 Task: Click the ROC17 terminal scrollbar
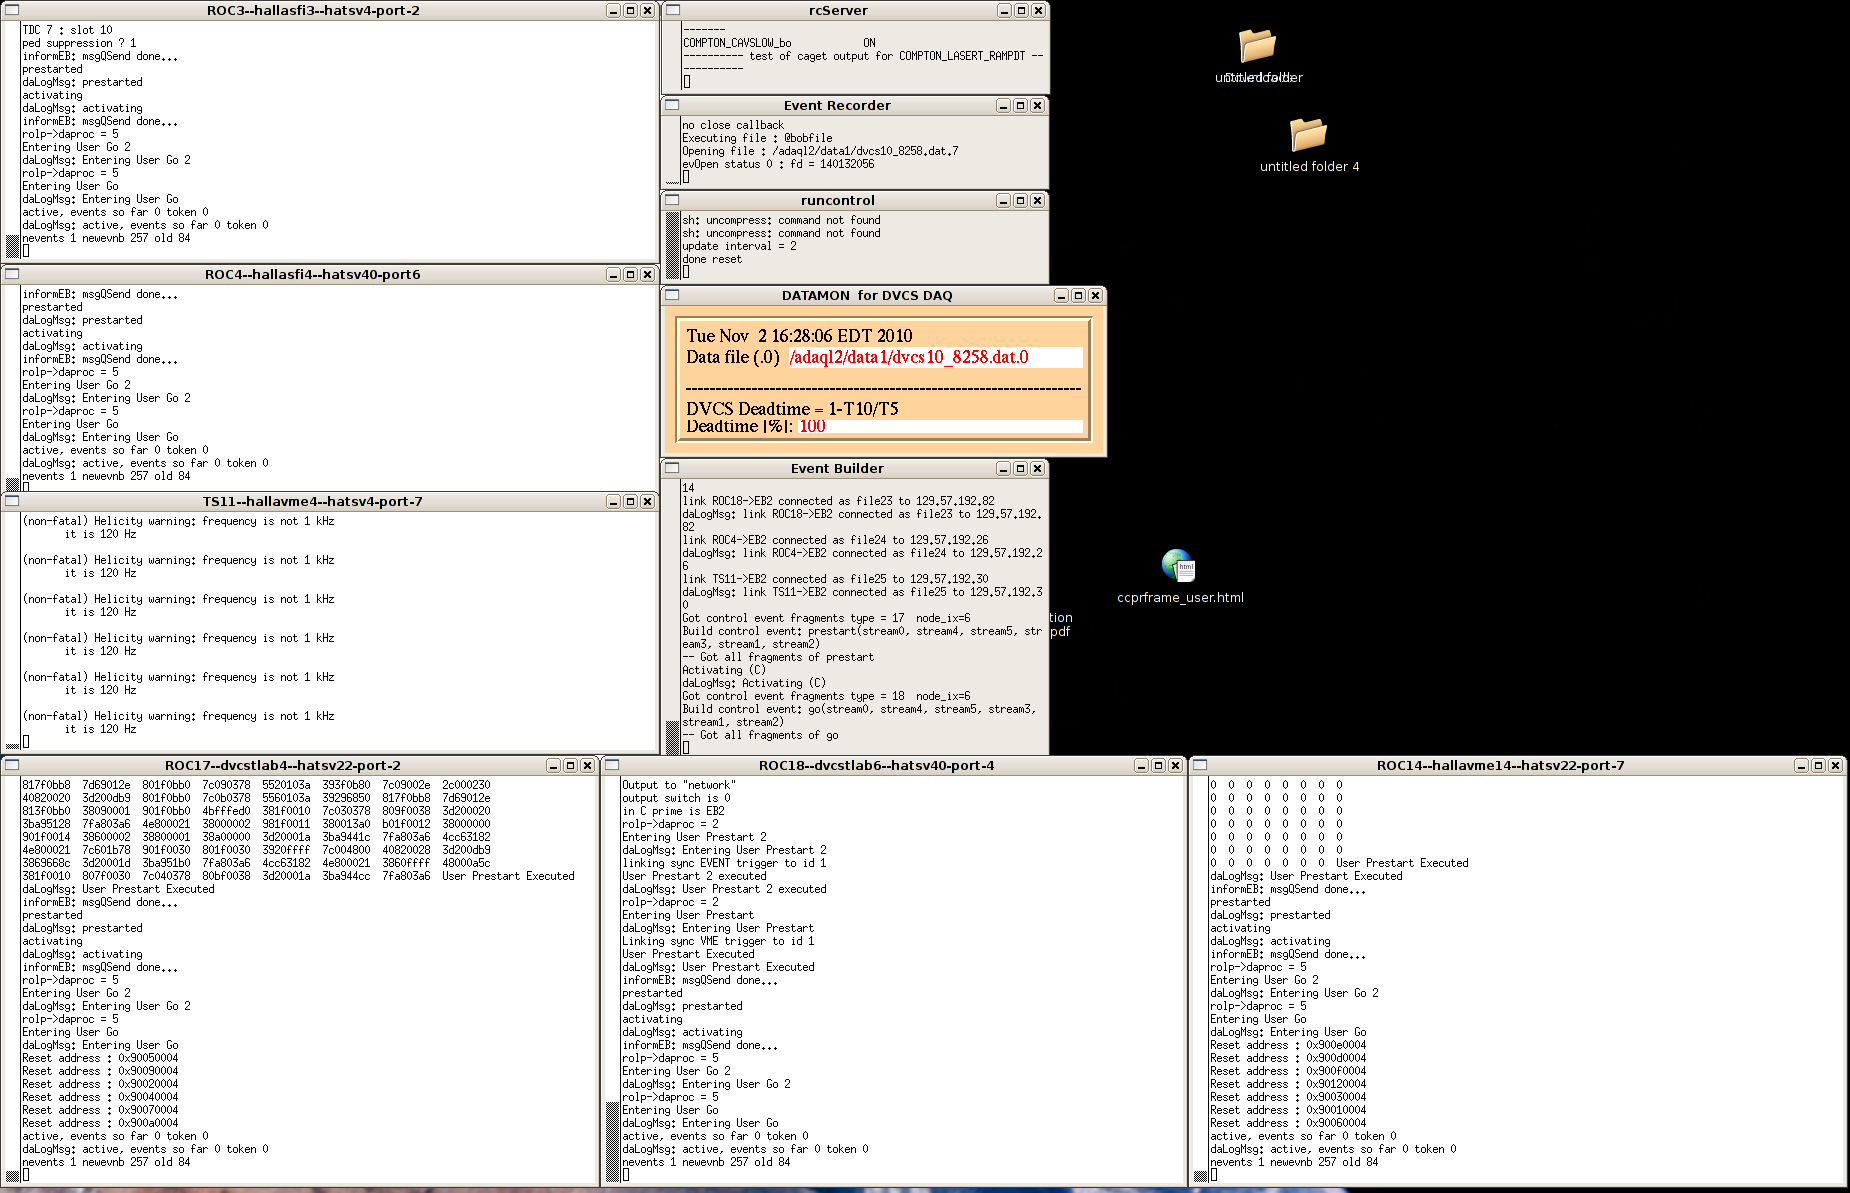pyautogui.click(x=12, y=980)
